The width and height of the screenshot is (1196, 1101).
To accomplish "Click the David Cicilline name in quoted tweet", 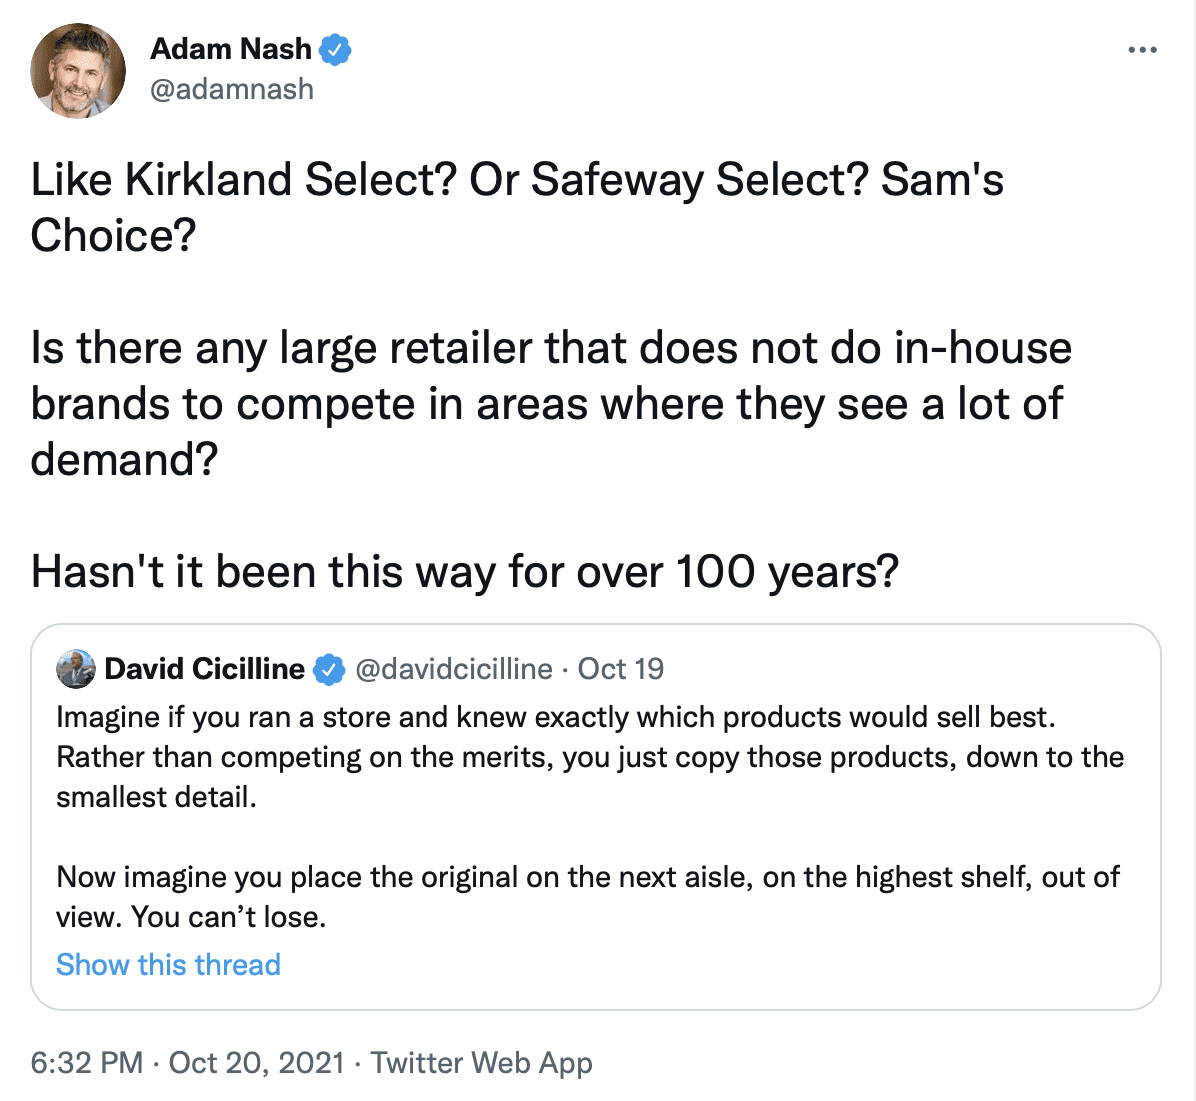I will click(204, 669).
